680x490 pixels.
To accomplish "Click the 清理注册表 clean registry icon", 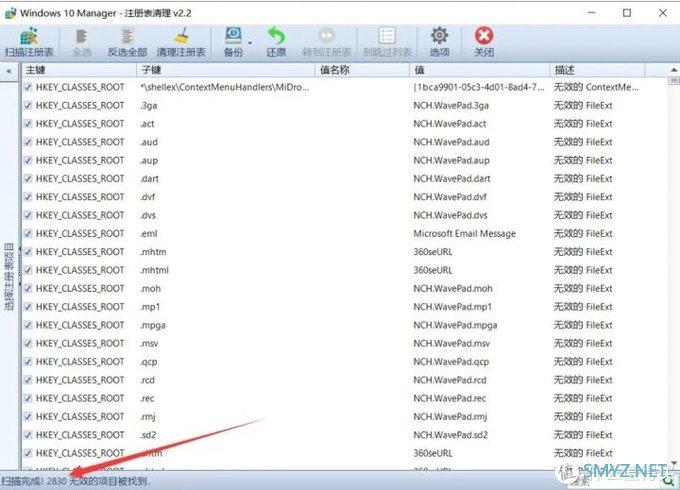I will click(181, 36).
